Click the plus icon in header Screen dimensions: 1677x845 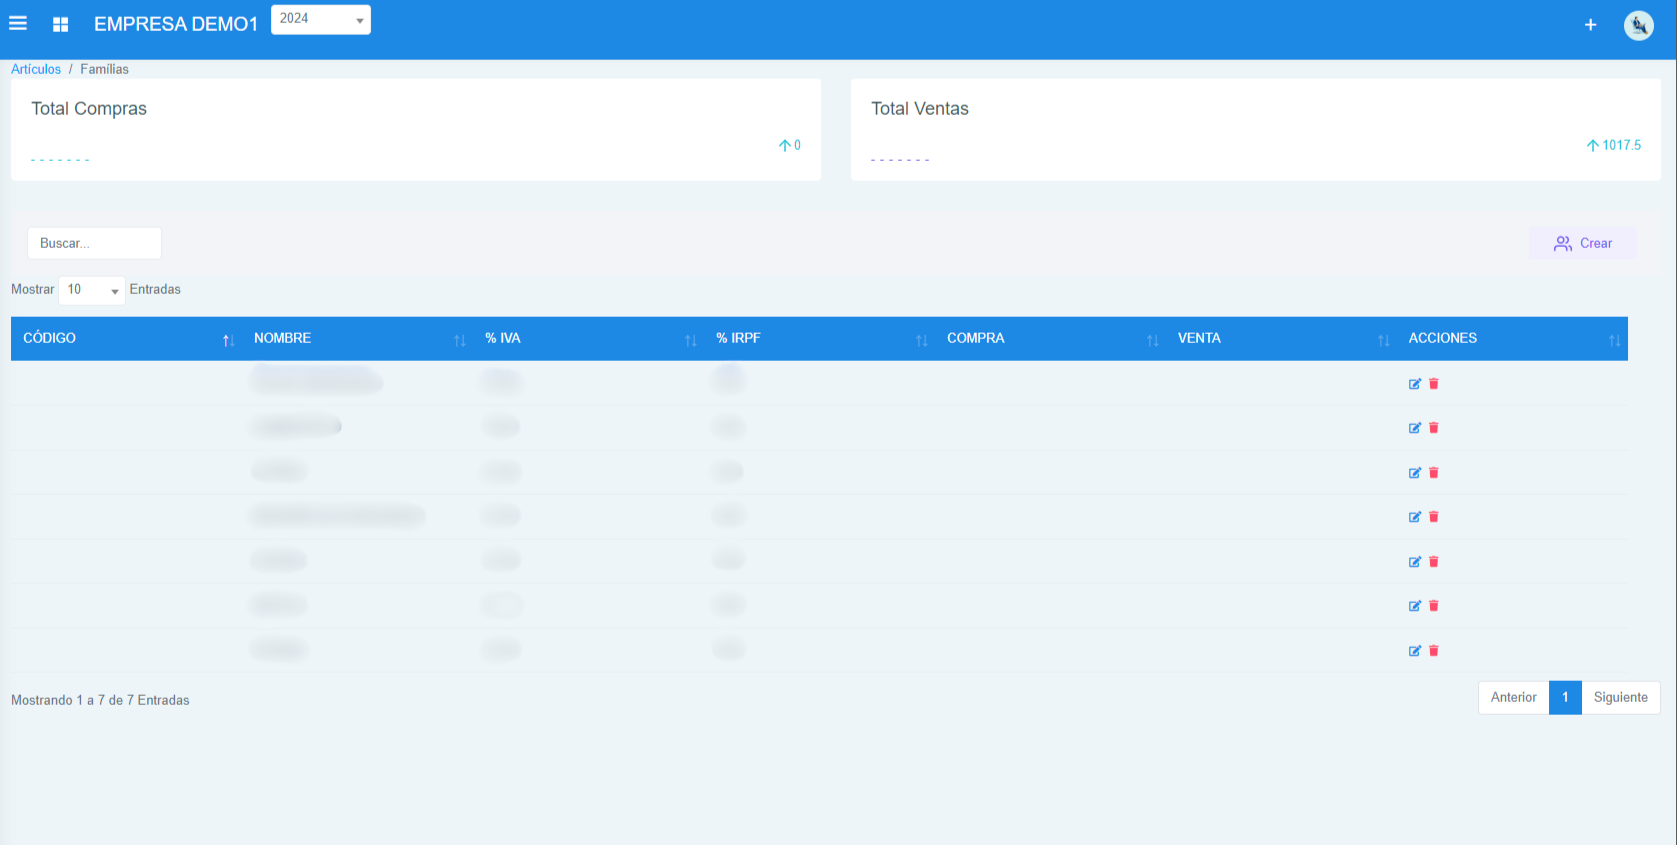point(1590,25)
